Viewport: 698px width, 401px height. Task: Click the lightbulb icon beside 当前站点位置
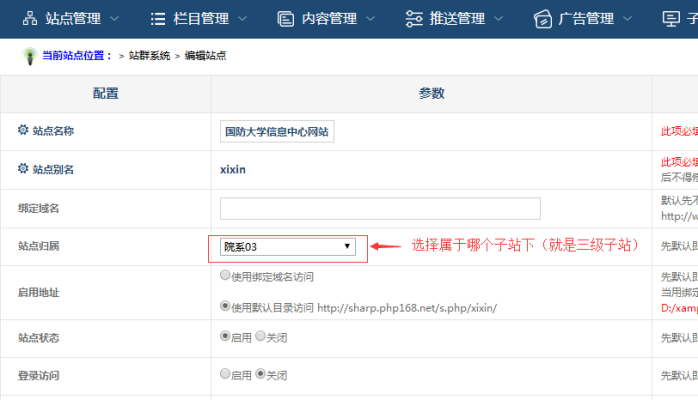[29, 56]
